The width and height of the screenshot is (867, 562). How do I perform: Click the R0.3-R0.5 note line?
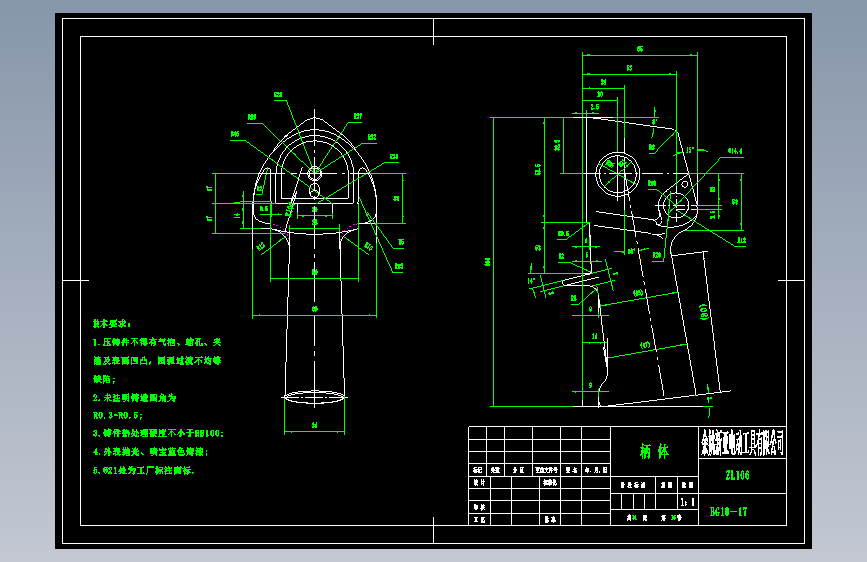point(118,415)
